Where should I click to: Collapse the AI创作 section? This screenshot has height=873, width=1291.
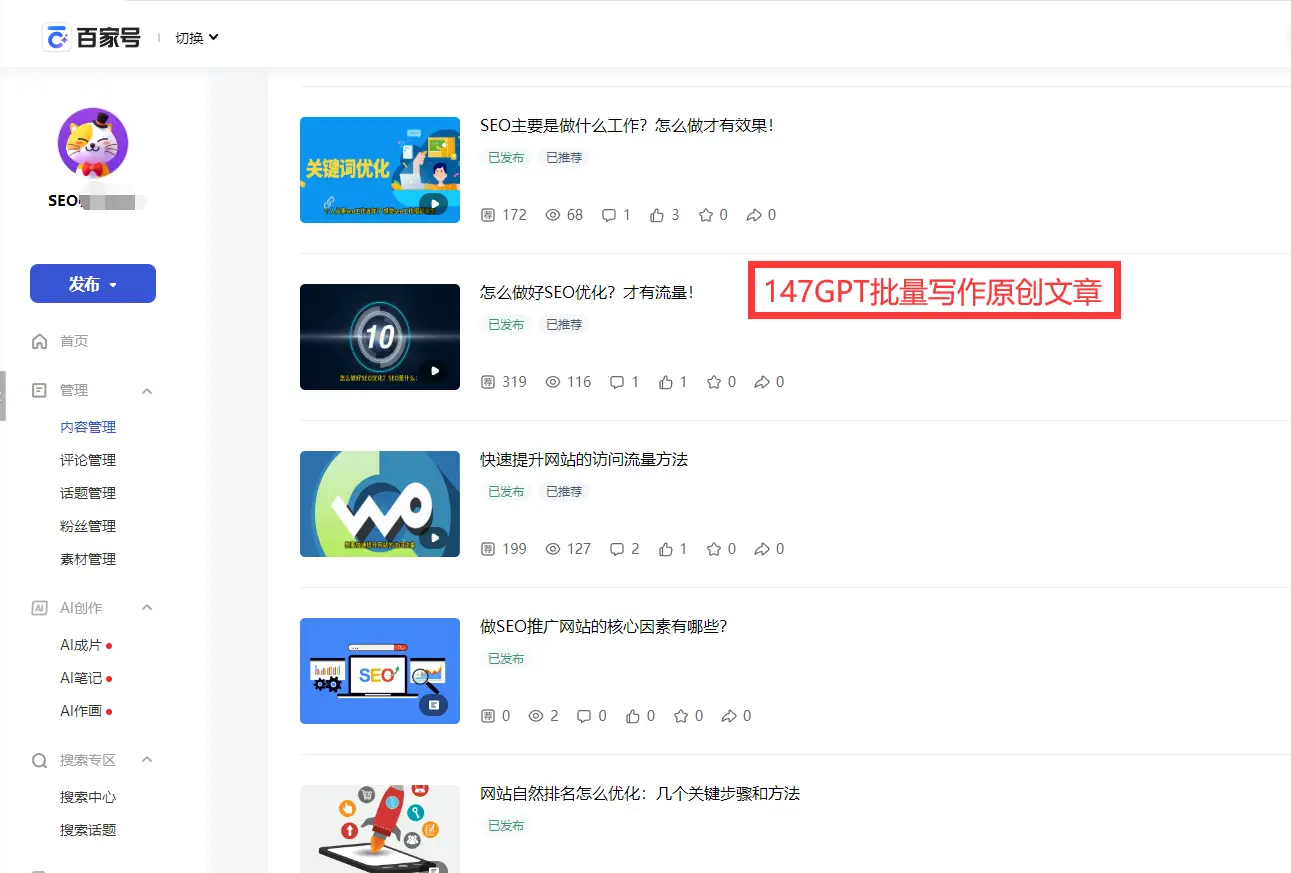[147, 607]
